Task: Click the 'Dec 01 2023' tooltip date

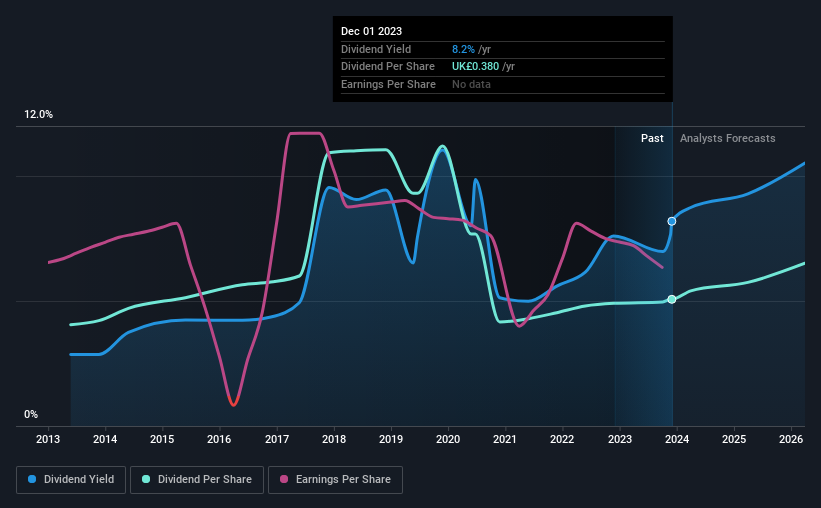Action: pos(371,31)
